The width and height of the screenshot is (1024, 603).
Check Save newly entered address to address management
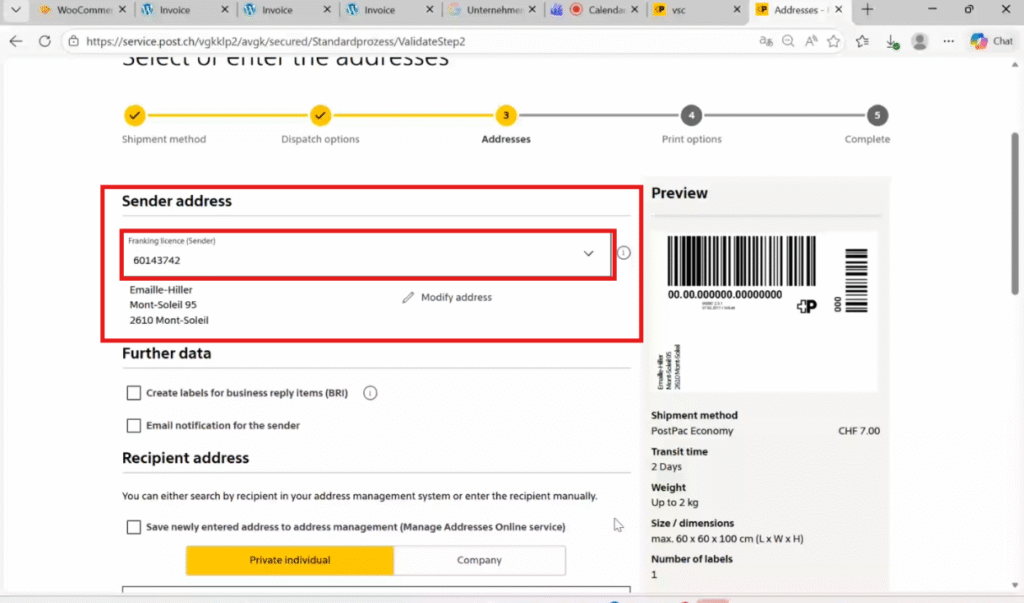134,527
